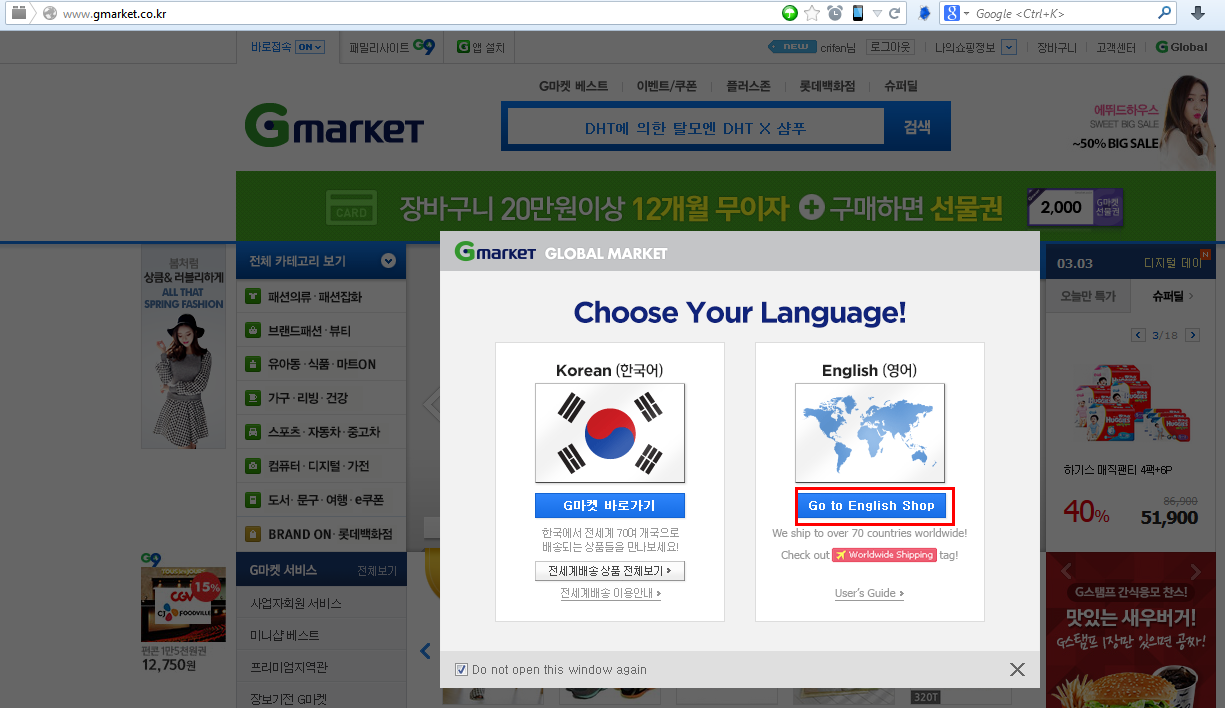
Task: Open the 미니샵 베스트 link
Action: (285, 635)
